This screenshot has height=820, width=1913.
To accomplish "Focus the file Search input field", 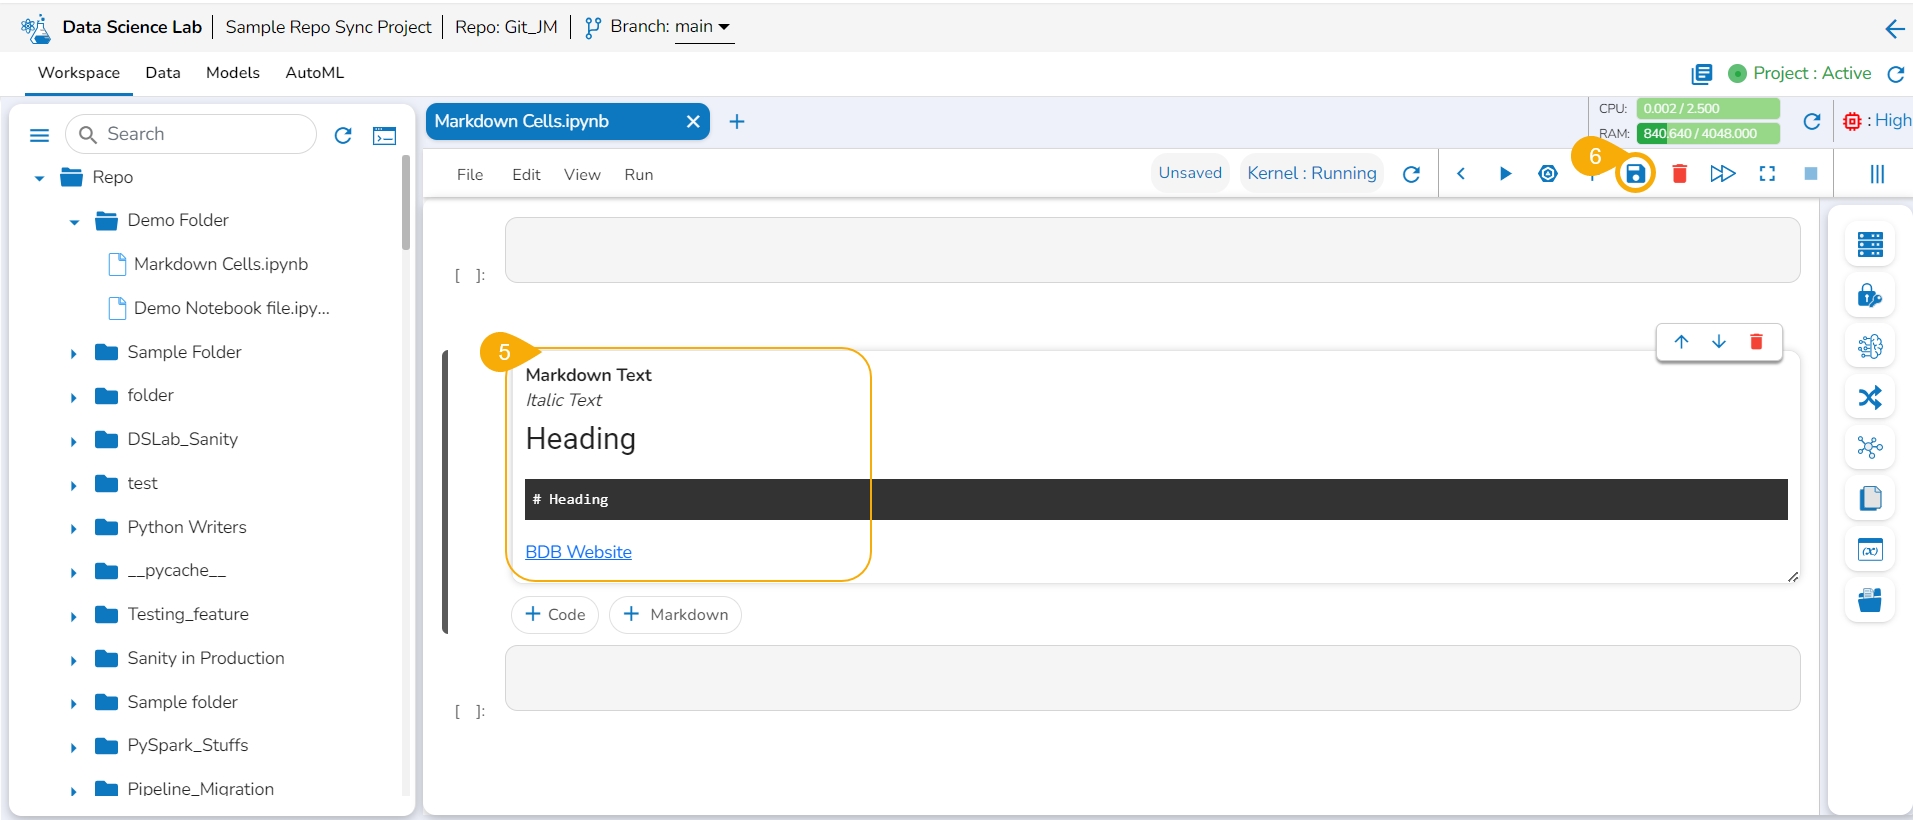I will click(x=191, y=134).
